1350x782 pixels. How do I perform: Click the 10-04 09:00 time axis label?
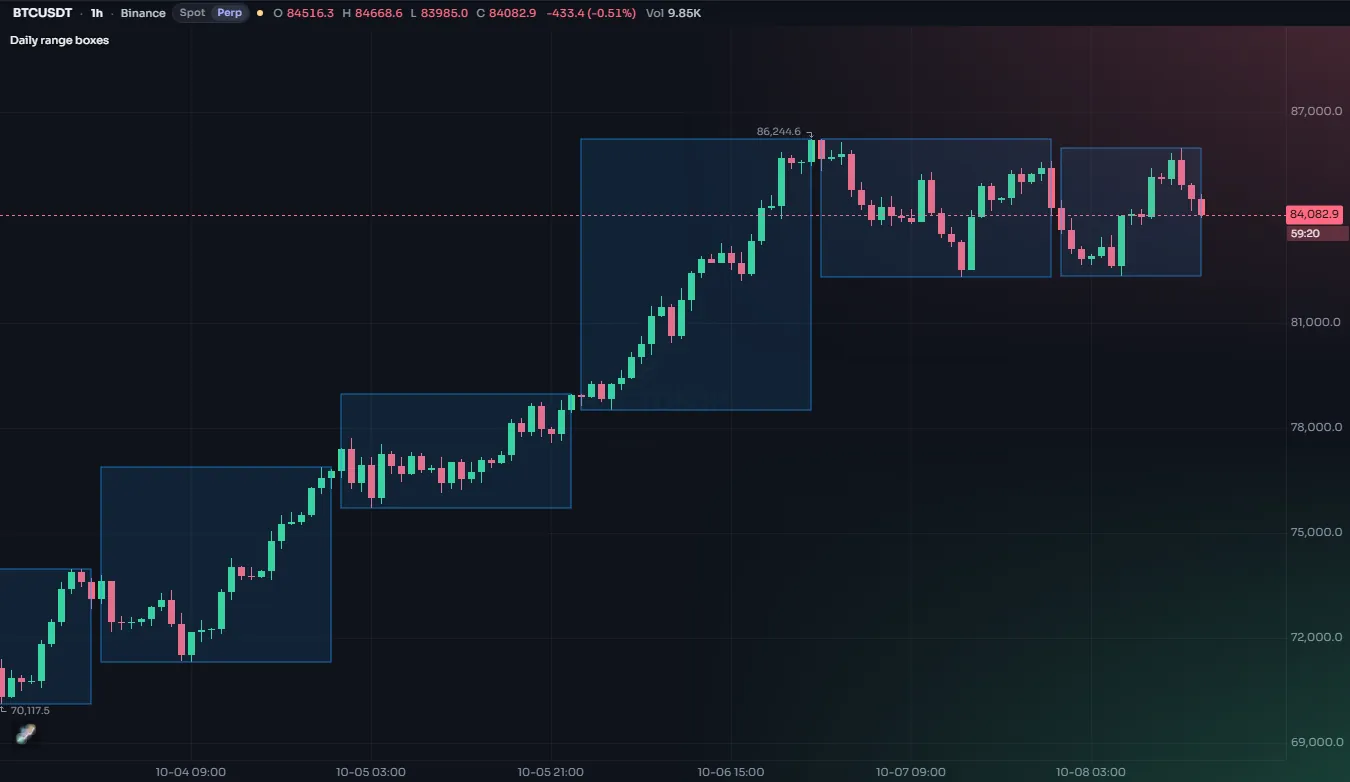(x=191, y=772)
